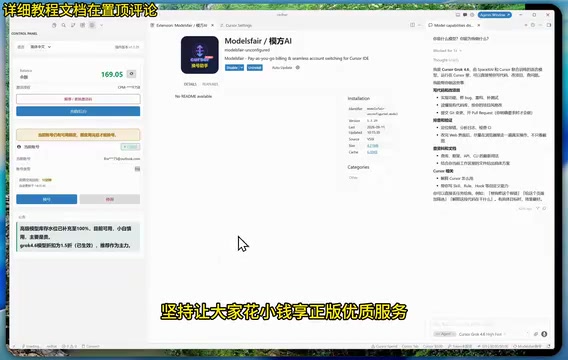The height and width of the screenshot is (360, 568).
Task: Click the wide blue button below the outlined button
Action: pos(78,111)
